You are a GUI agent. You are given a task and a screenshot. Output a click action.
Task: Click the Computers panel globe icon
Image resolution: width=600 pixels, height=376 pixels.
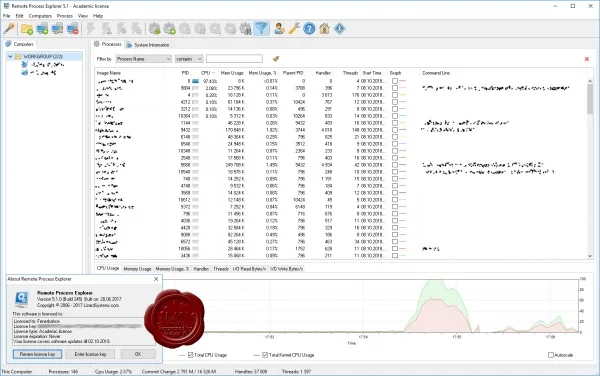tap(8, 44)
